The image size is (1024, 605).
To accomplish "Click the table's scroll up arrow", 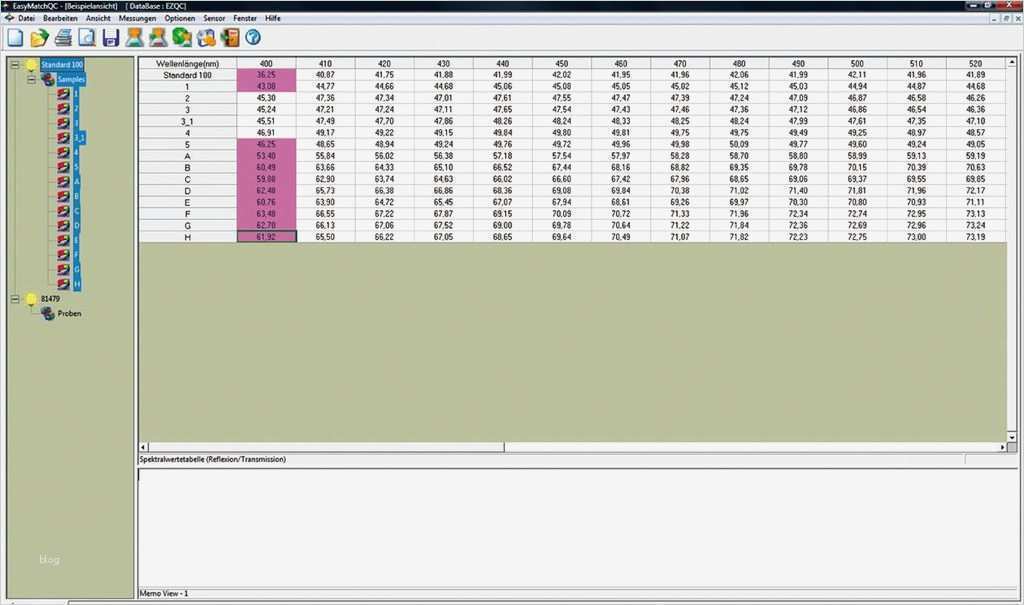I will coord(1012,62).
